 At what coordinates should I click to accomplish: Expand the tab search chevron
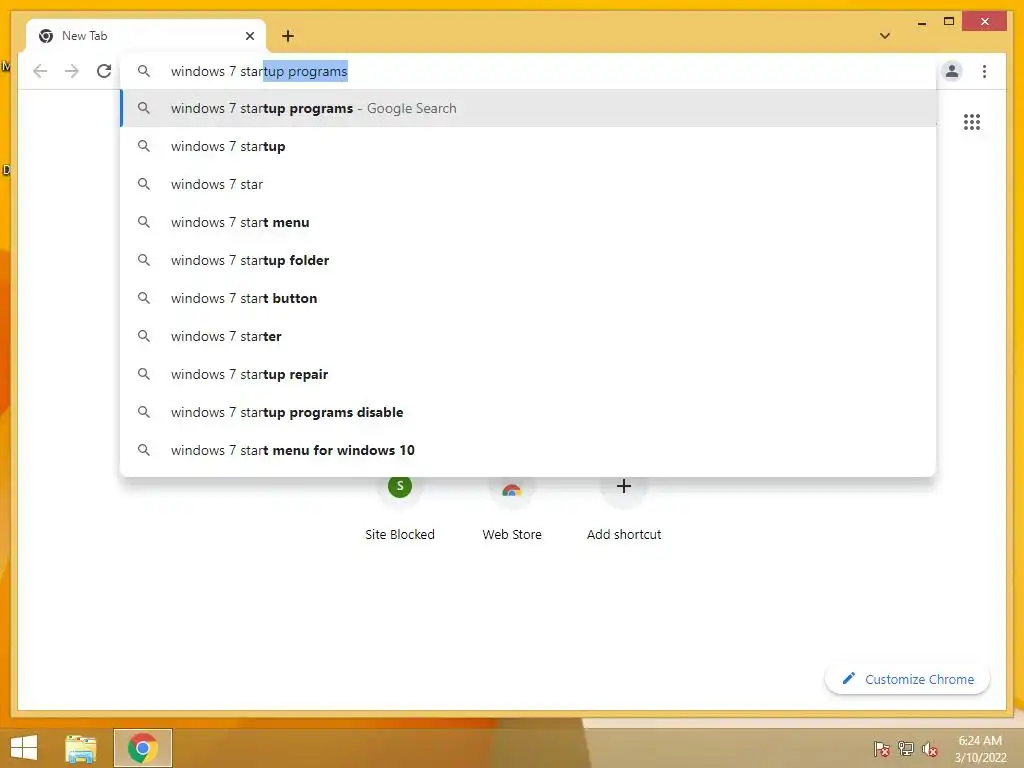(884, 36)
